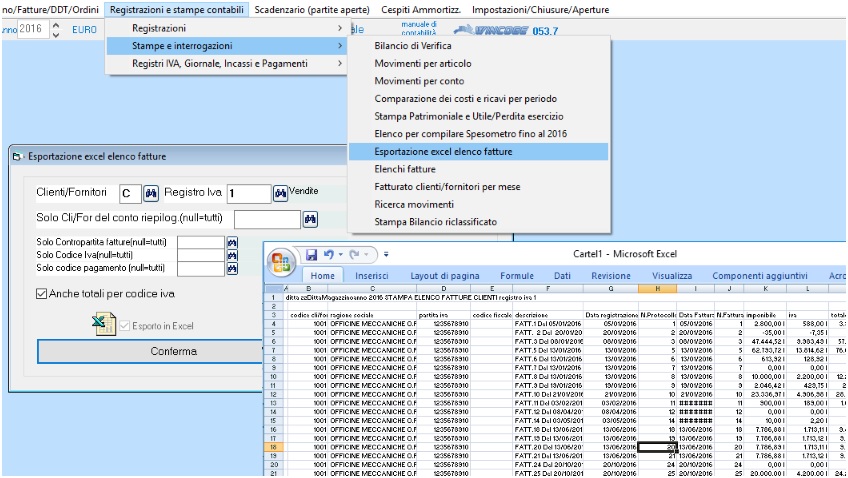Open Scadenzario (partite aperte) menu
This screenshot has width=848, height=478.
point(312,10)
